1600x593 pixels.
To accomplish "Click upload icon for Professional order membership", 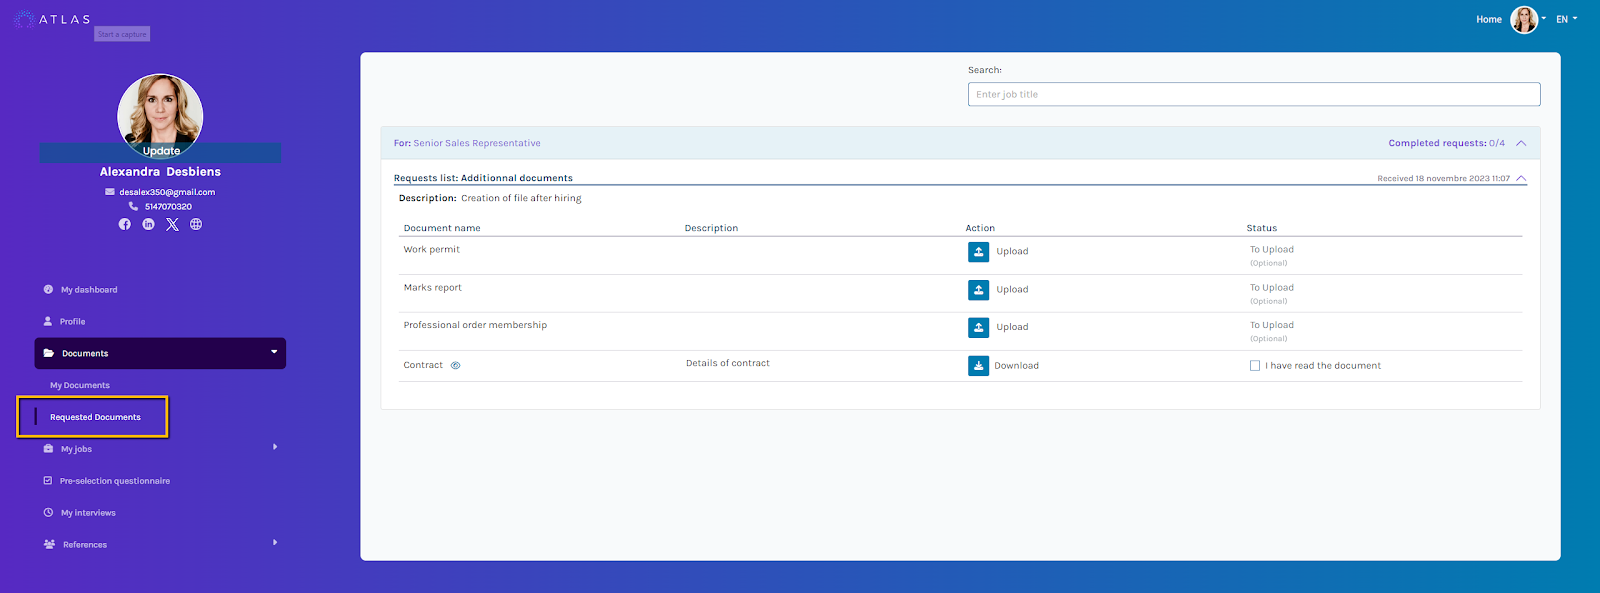I will click(978, 327).
